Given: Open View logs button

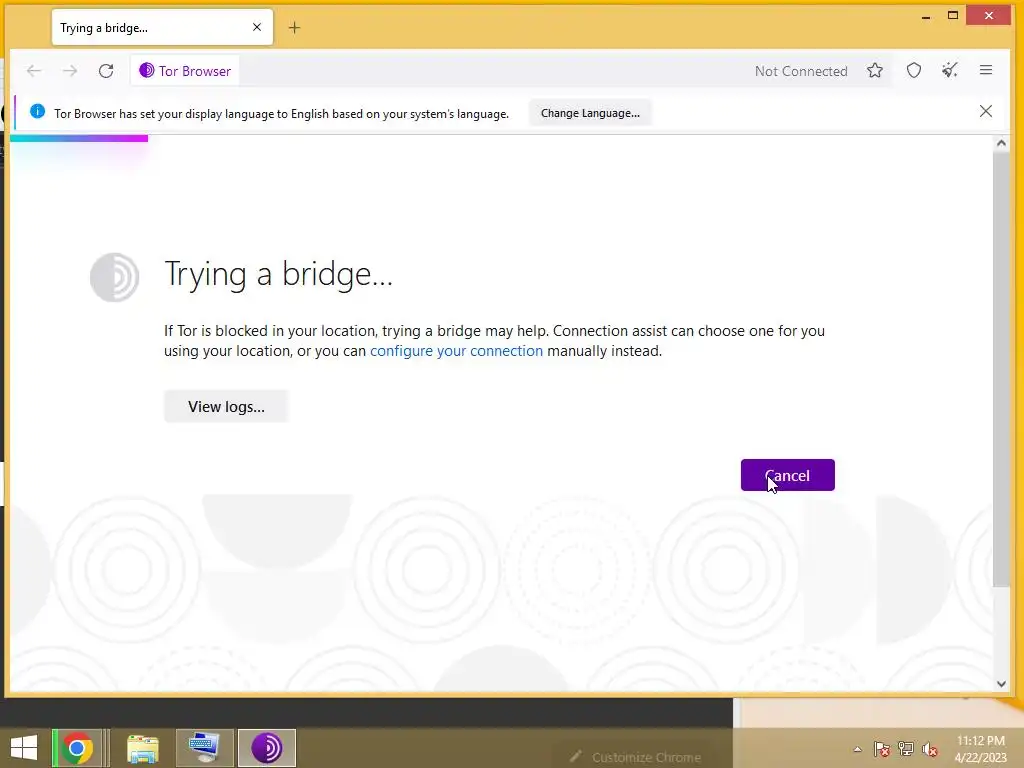Looking at the screenshot, I should click(226, 406).
